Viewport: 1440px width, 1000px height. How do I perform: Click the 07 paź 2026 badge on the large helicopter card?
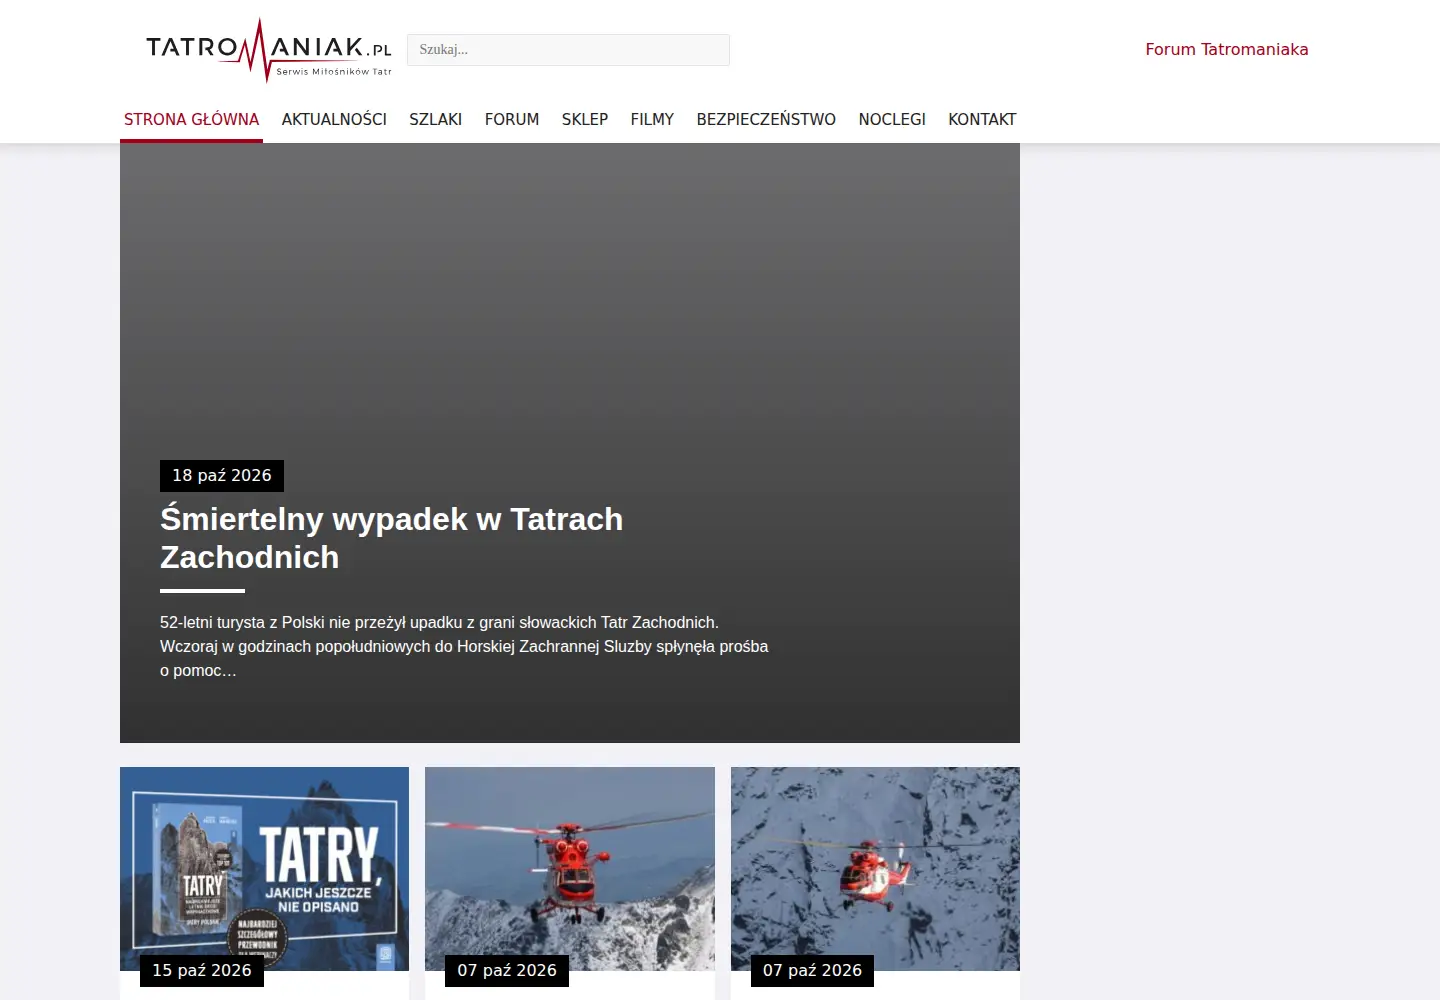(507, 971)
